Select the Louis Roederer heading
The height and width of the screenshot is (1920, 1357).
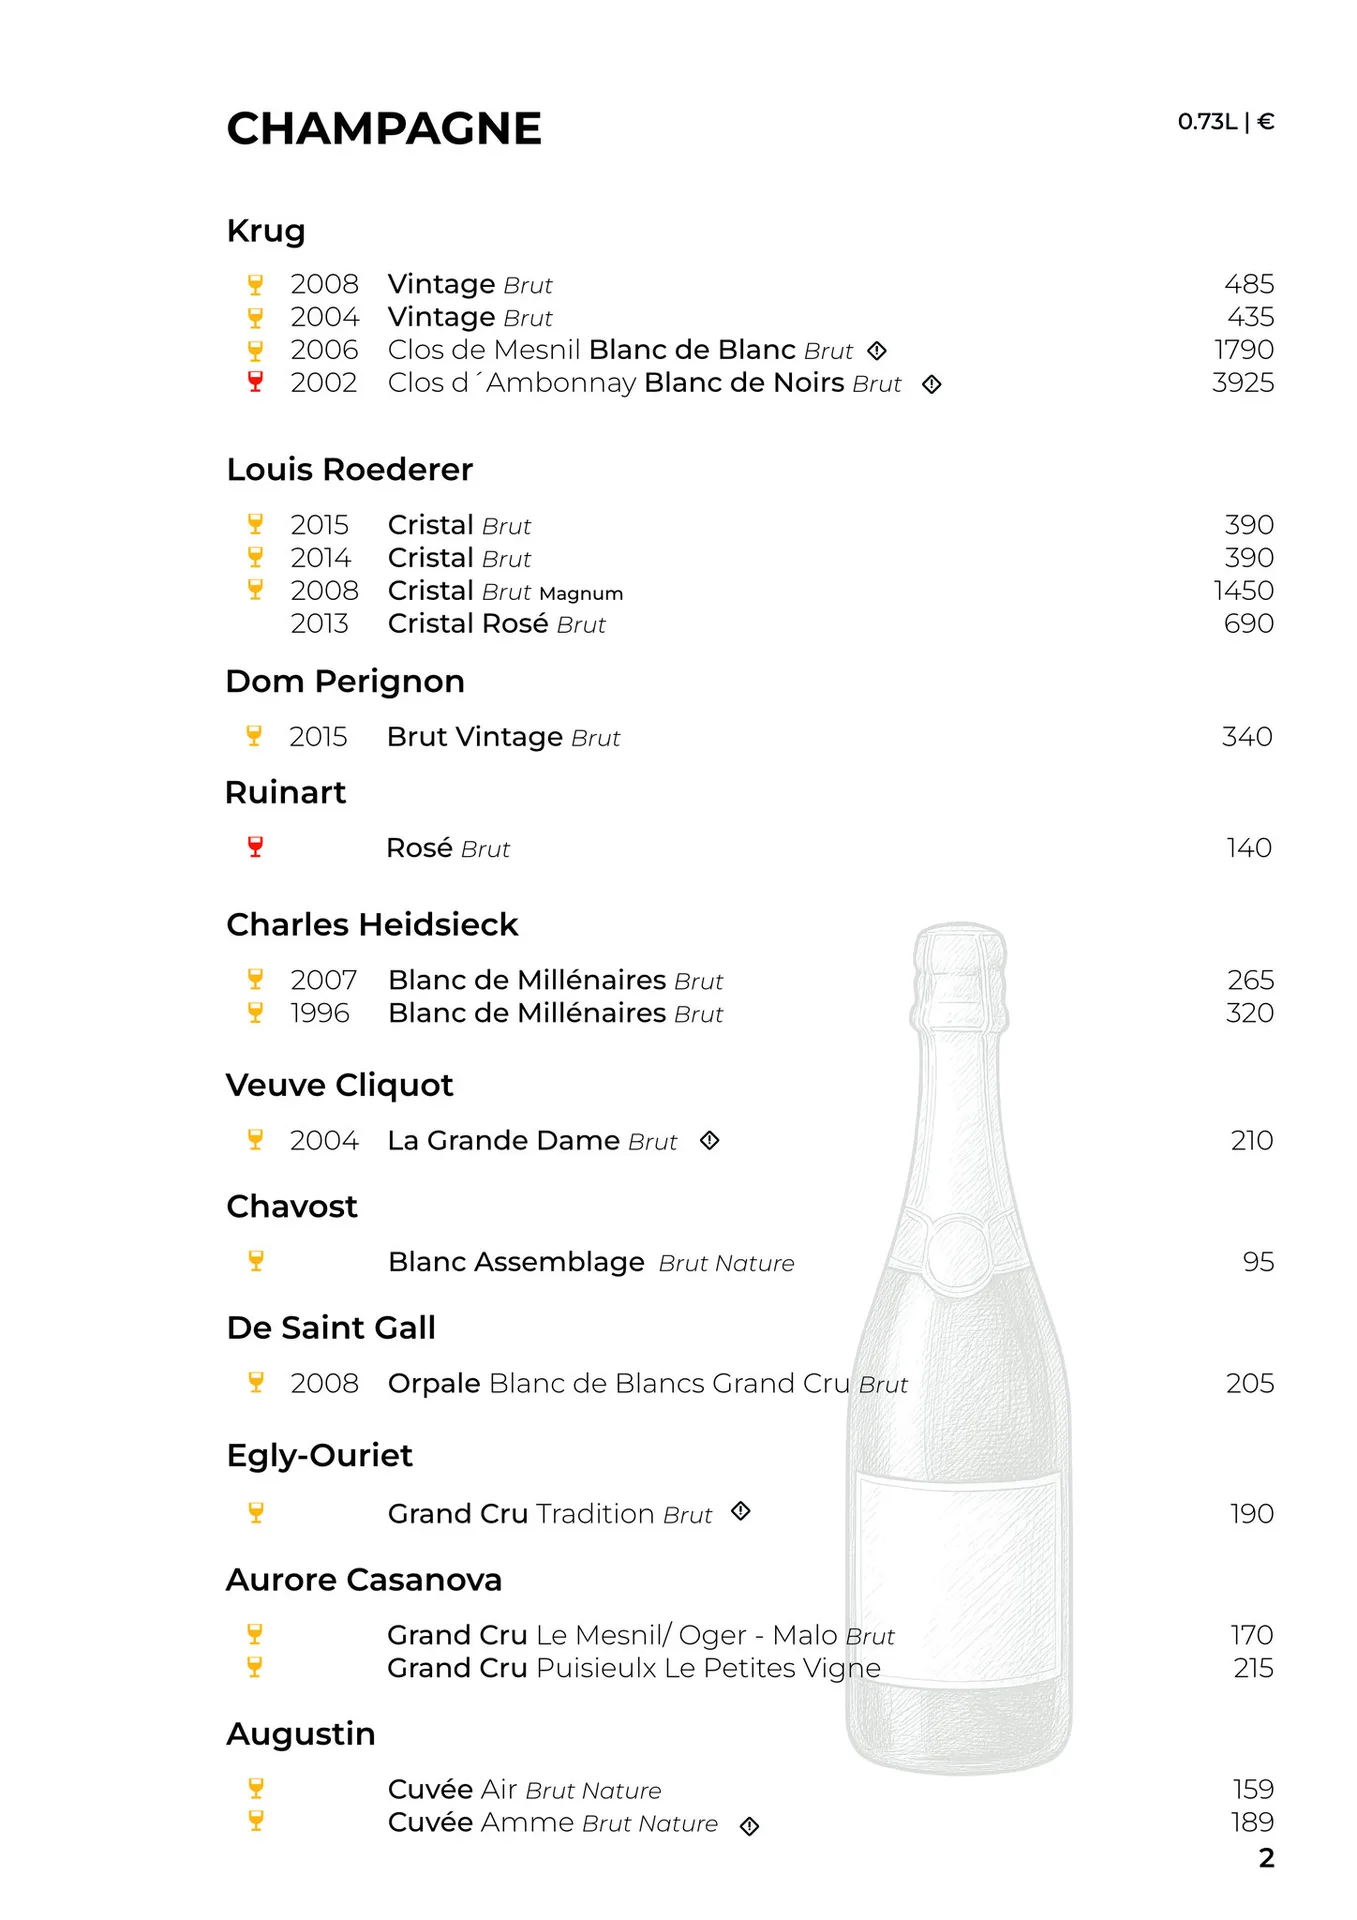(350, 469)
